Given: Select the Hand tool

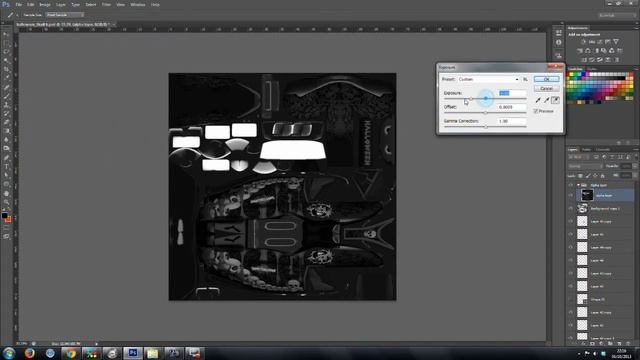Looking at the screenshot, I should coord(6,193).
